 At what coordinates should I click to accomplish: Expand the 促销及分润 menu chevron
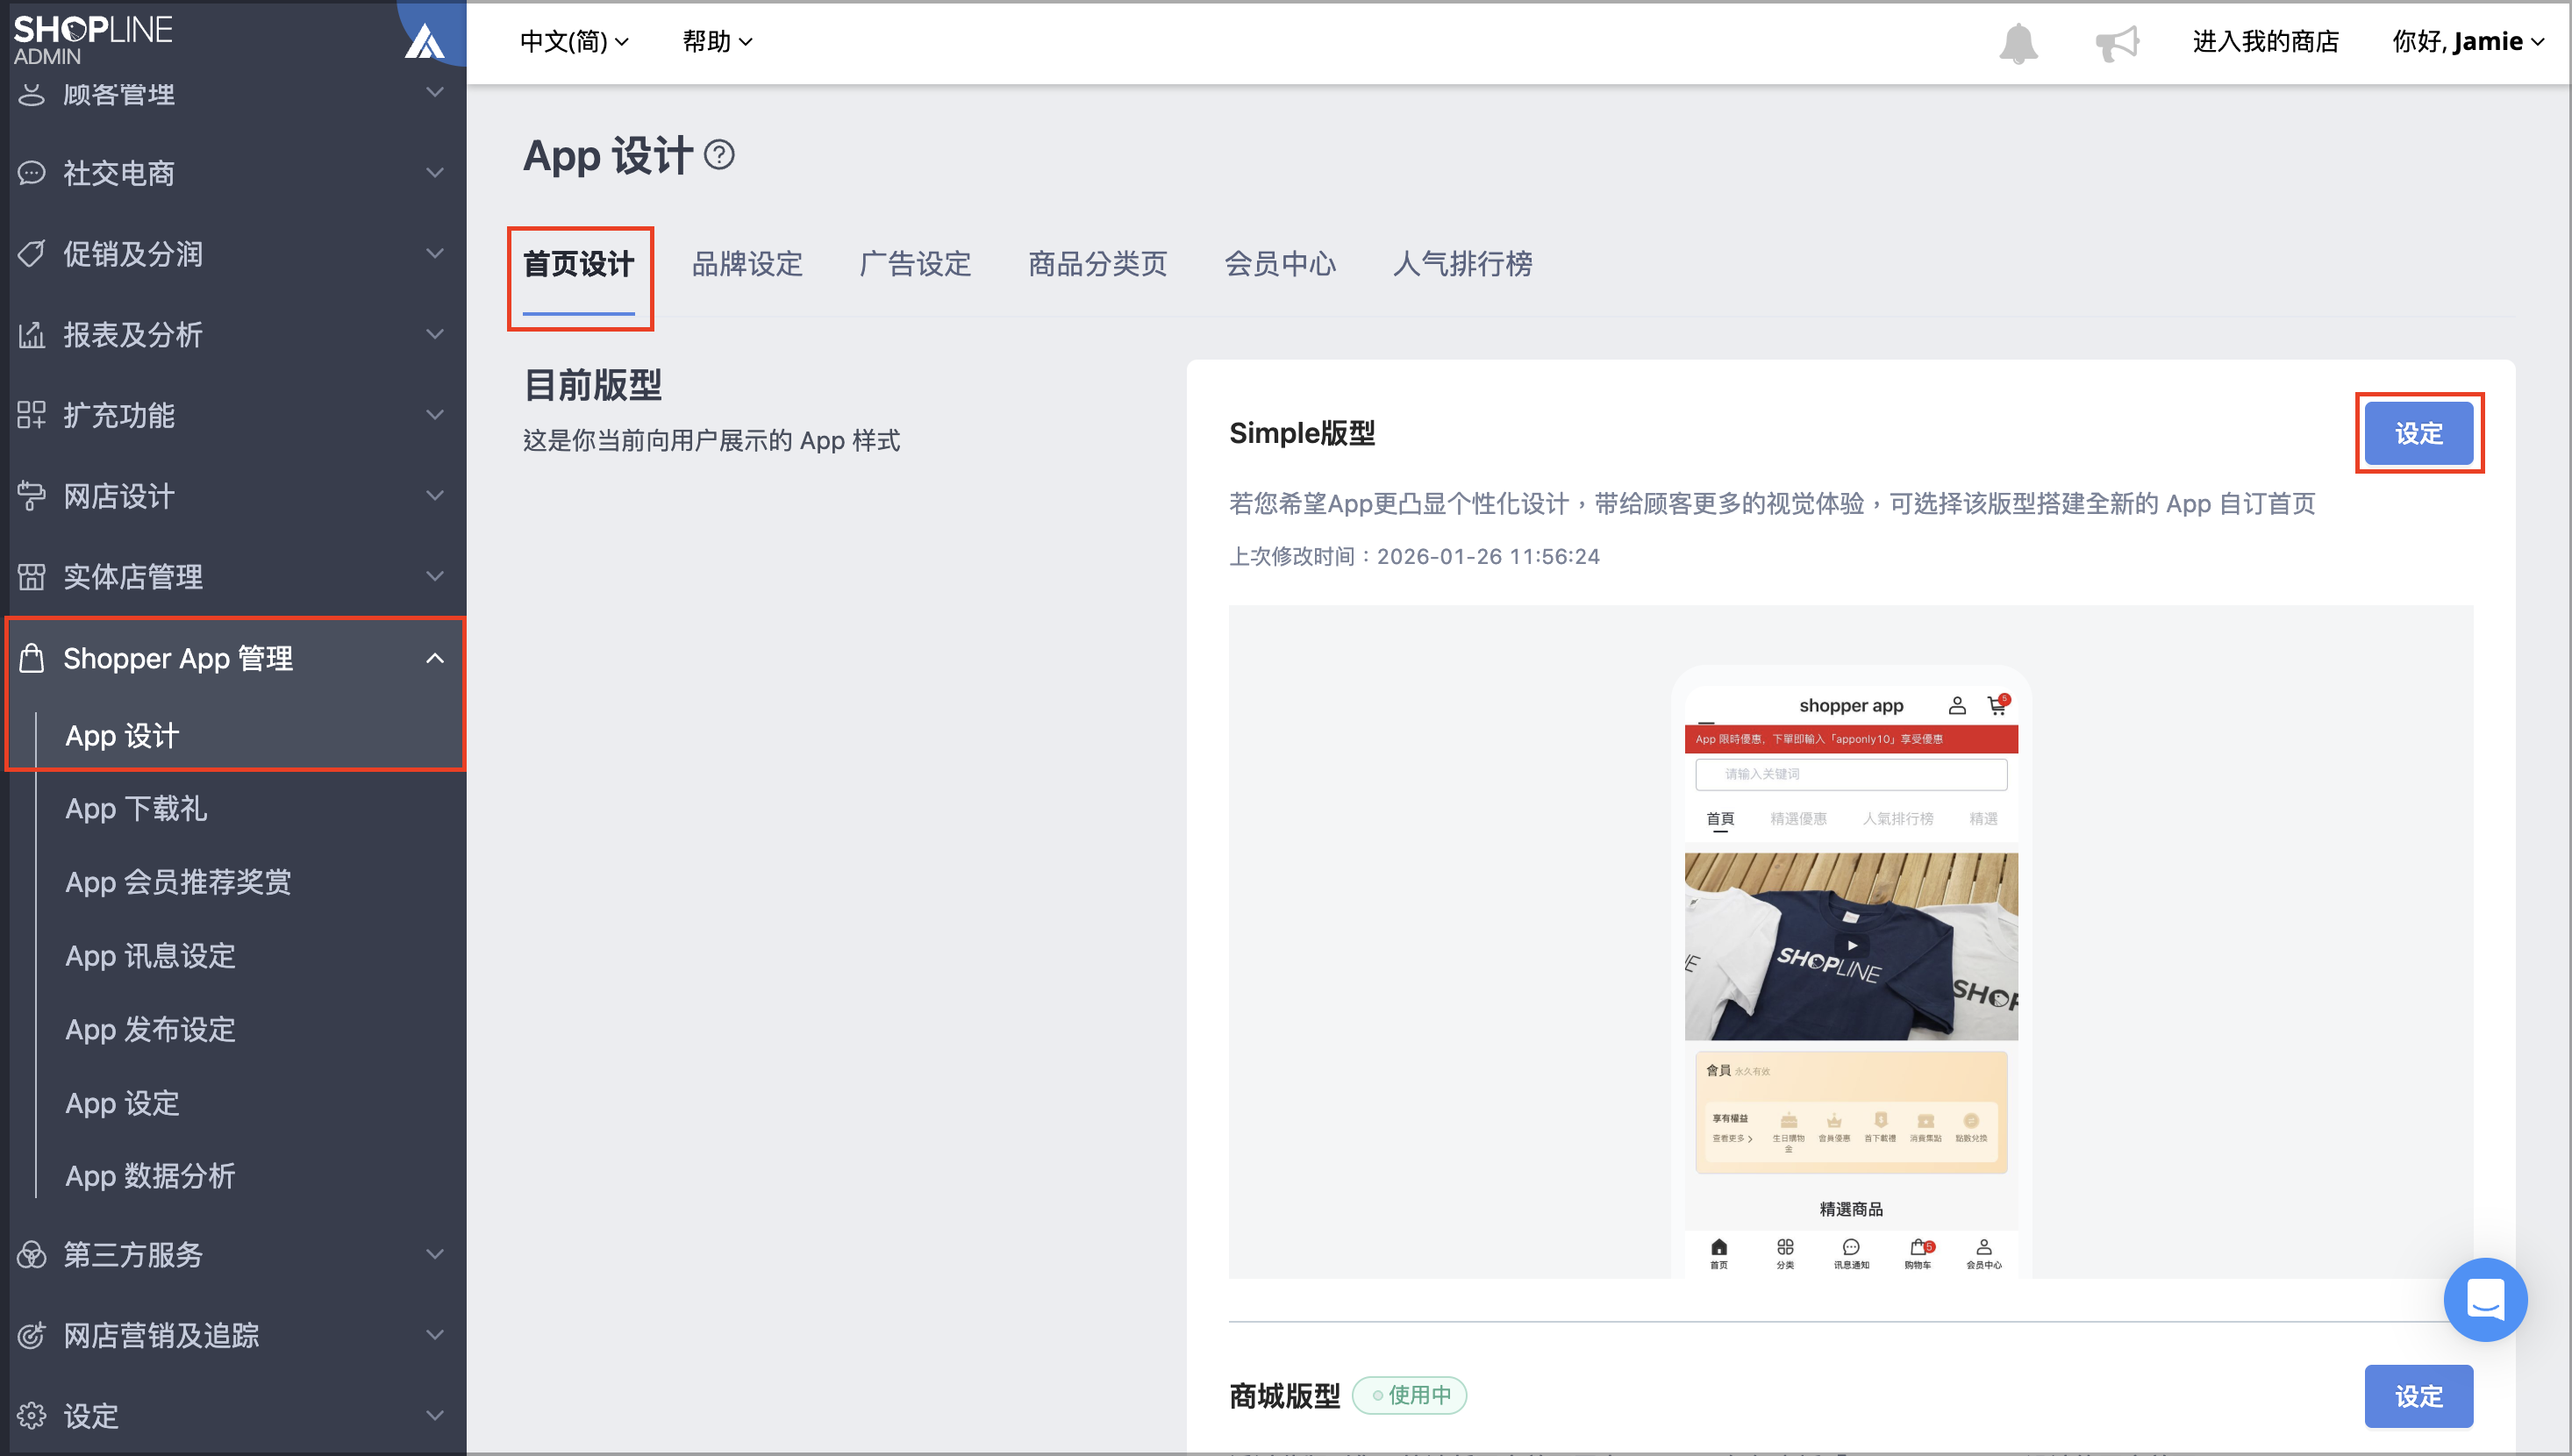click(x=435, y=254)
